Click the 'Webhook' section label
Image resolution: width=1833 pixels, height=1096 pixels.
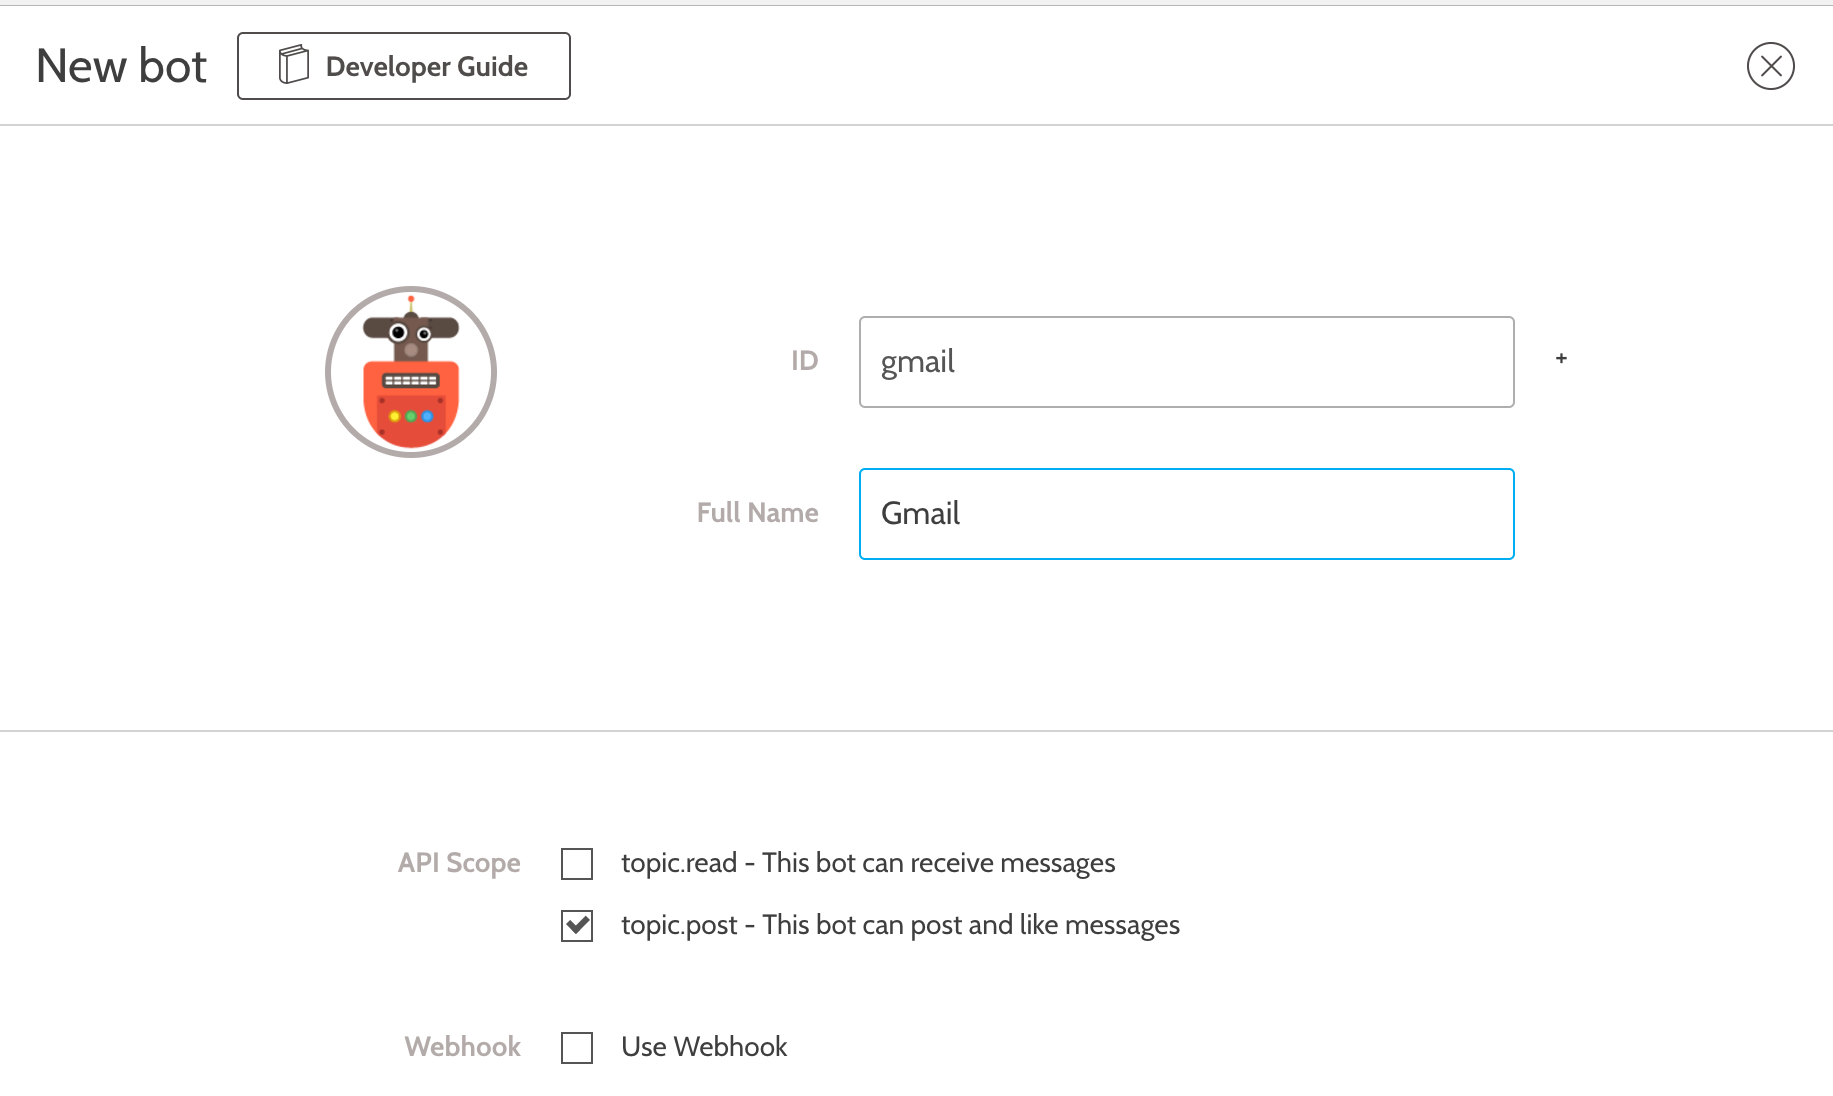[x=462, y=1047]
